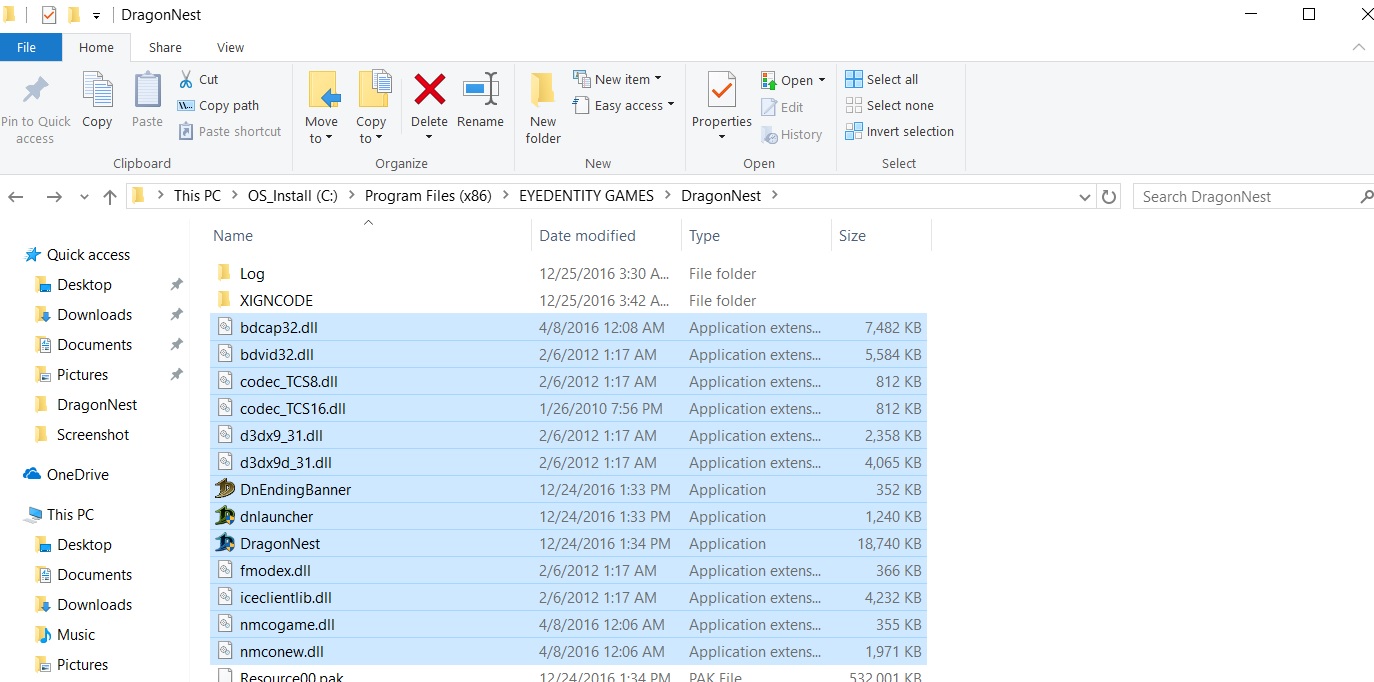Click the Search DragonNest field
The image size is (1374, 682).
[x=1253, y=196]
